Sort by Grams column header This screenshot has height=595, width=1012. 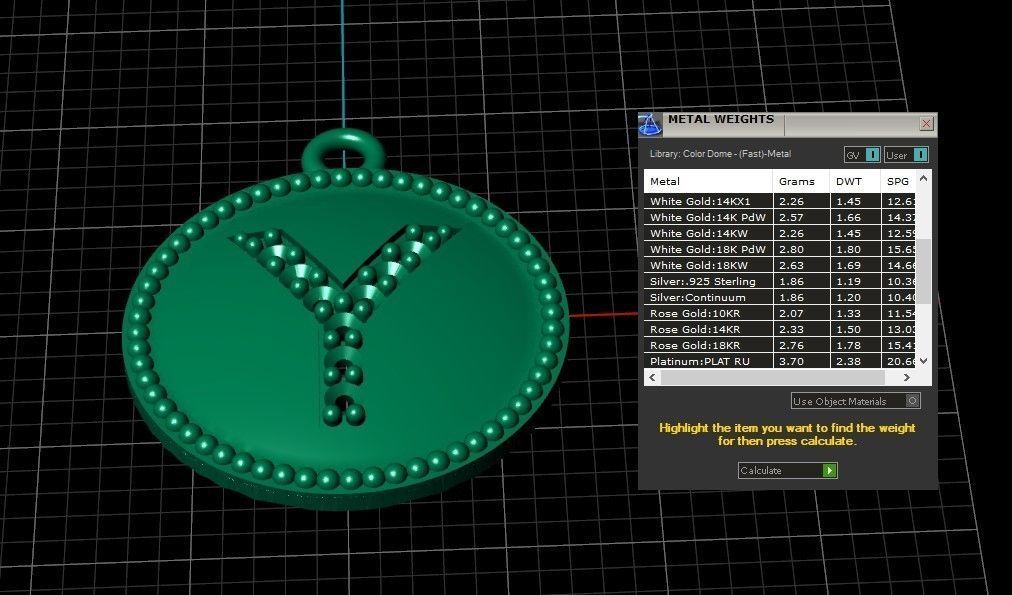point(801,181)
